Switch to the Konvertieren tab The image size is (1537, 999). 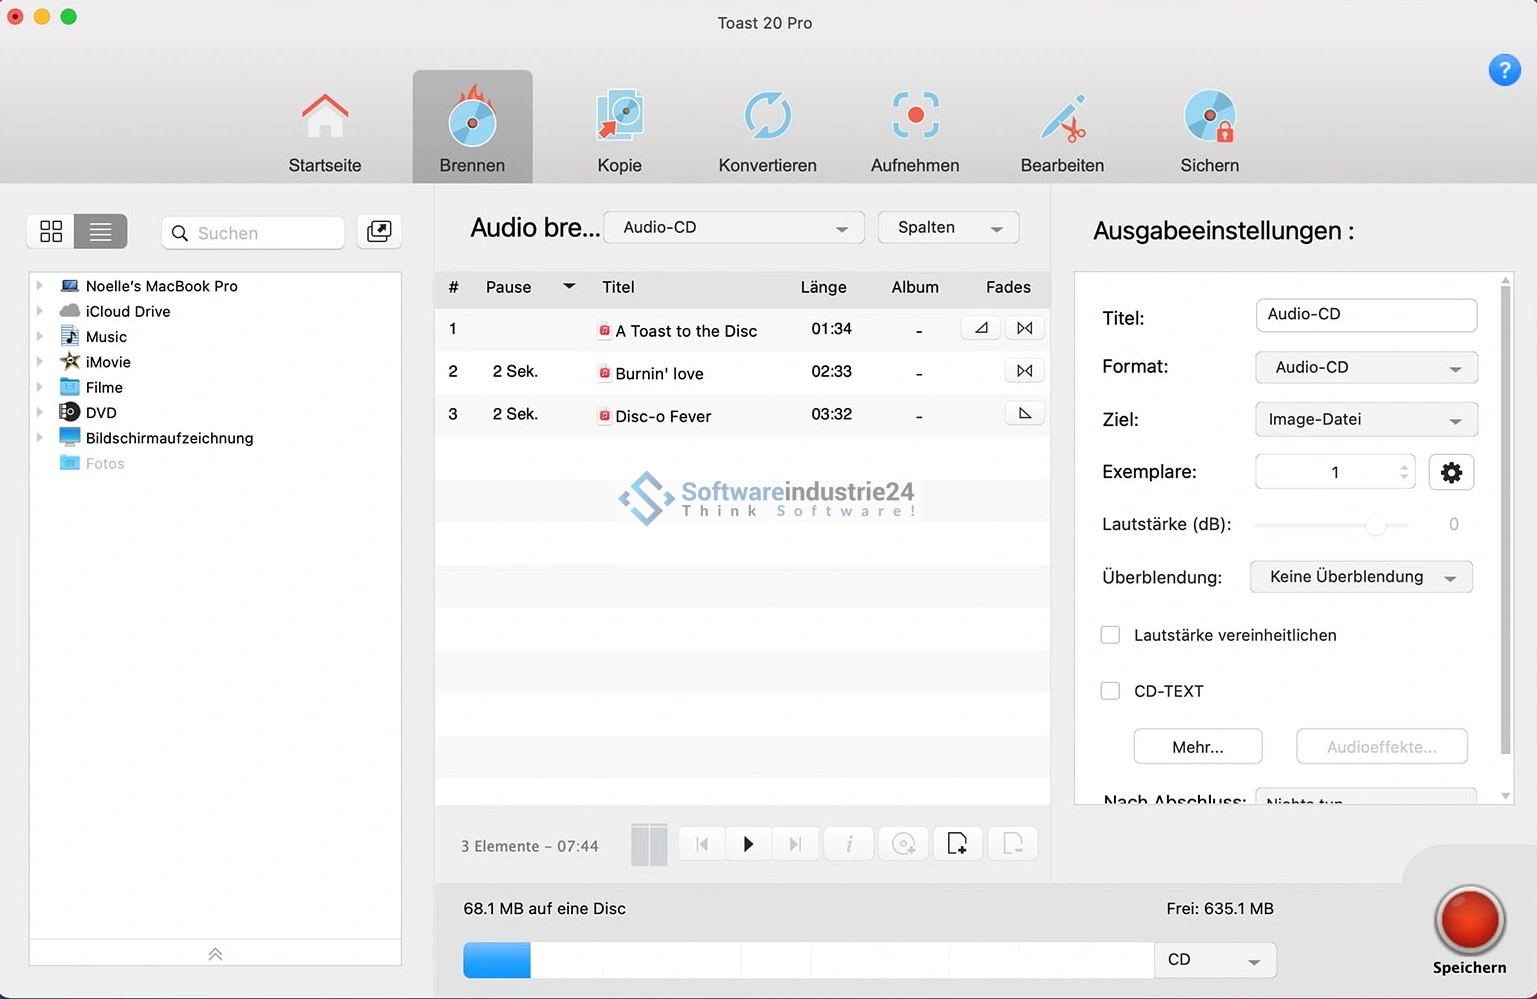[767, 130]
